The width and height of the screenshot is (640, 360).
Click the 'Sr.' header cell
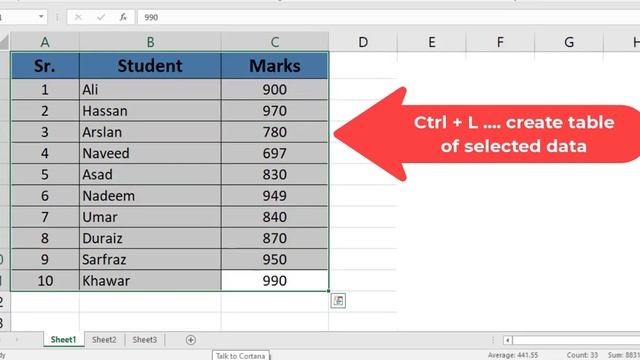click(x=45, y=65)
